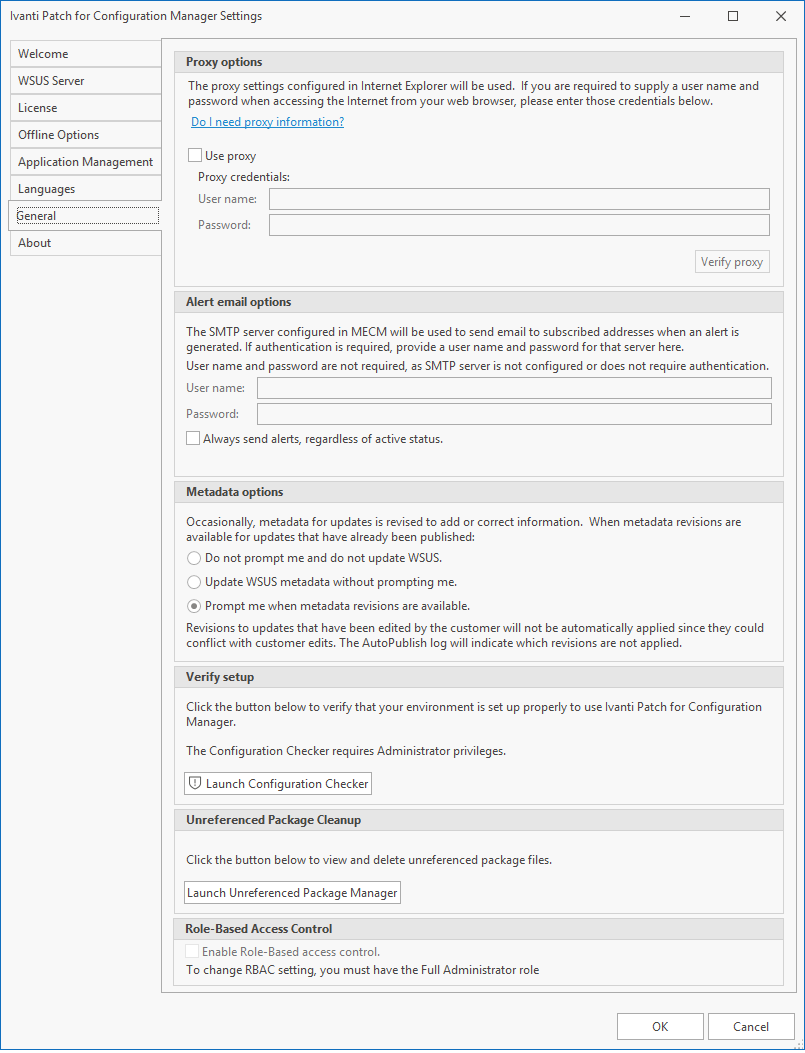Open the Do I need proxy information link
The width and height of the screenshot is (805, 1053).
(x=267, y=122)
